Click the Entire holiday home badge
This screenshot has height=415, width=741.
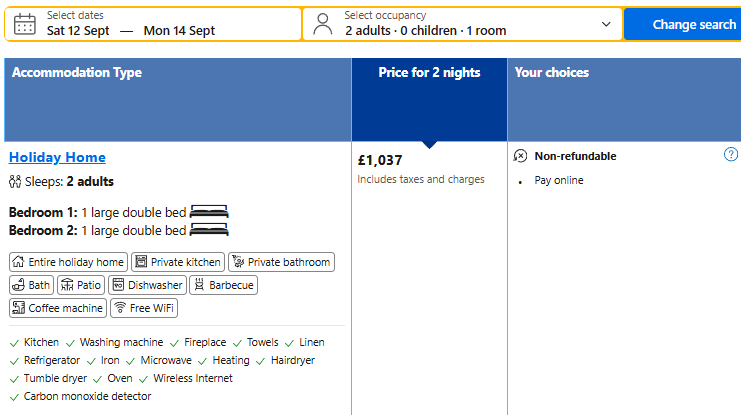point(69,262)
